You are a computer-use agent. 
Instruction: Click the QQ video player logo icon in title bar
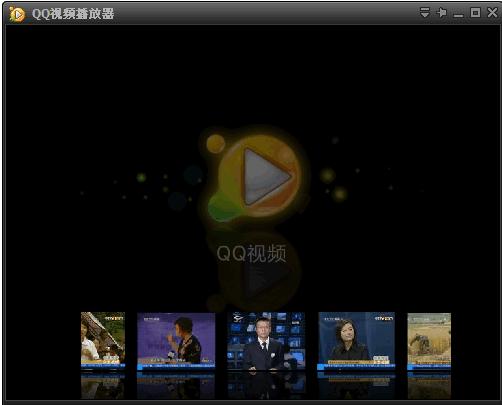coord(17,14)
